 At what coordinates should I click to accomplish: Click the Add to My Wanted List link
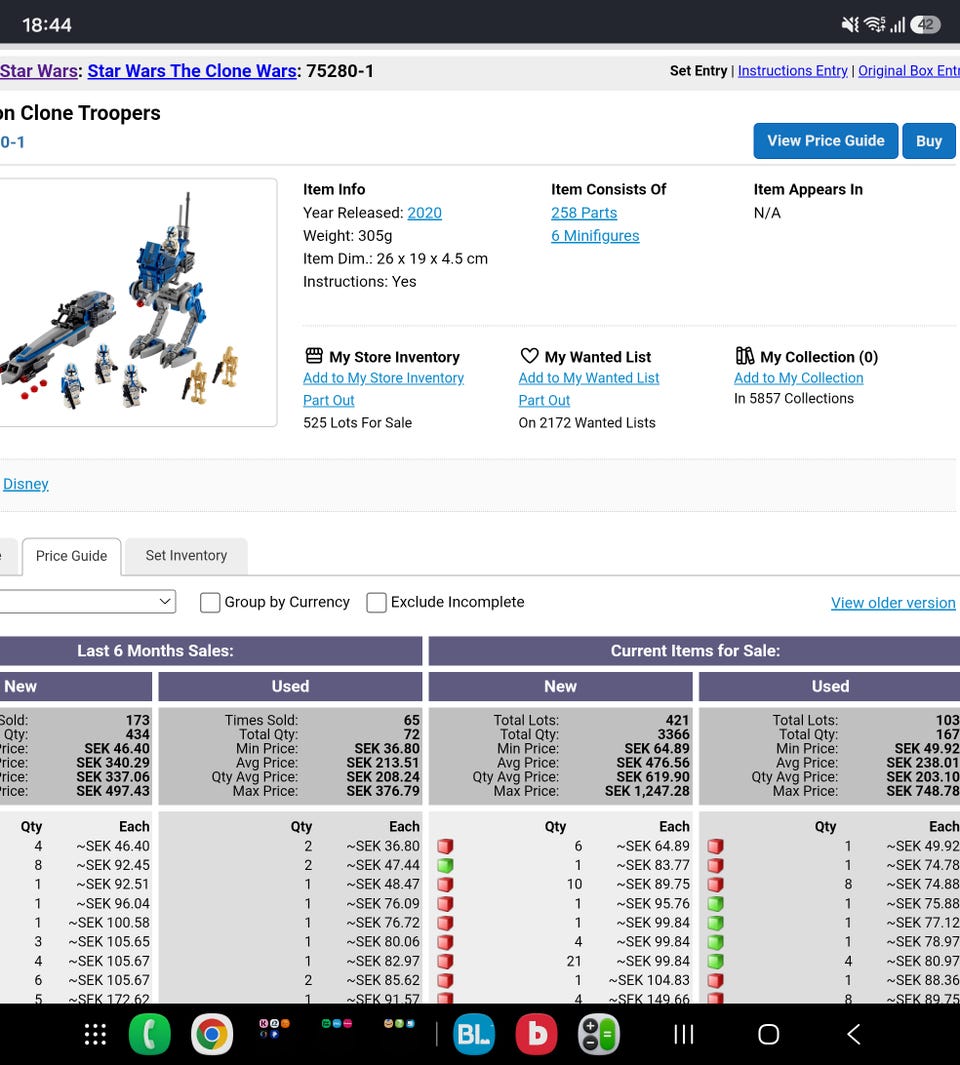pyautogui.click(x=589, y=378)
